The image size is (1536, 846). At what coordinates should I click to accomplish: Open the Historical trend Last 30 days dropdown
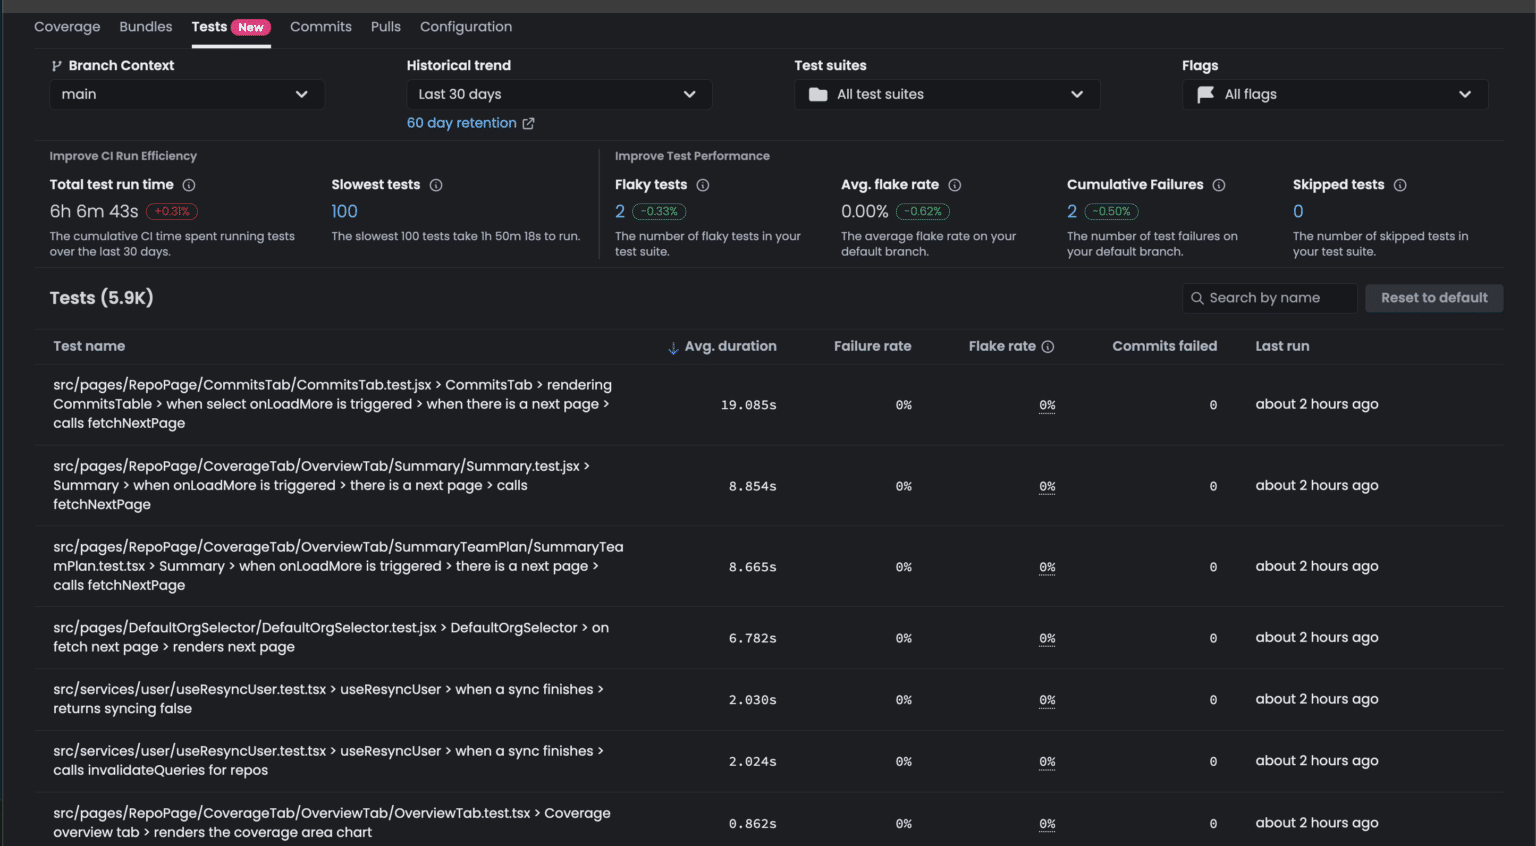[558, 94]
